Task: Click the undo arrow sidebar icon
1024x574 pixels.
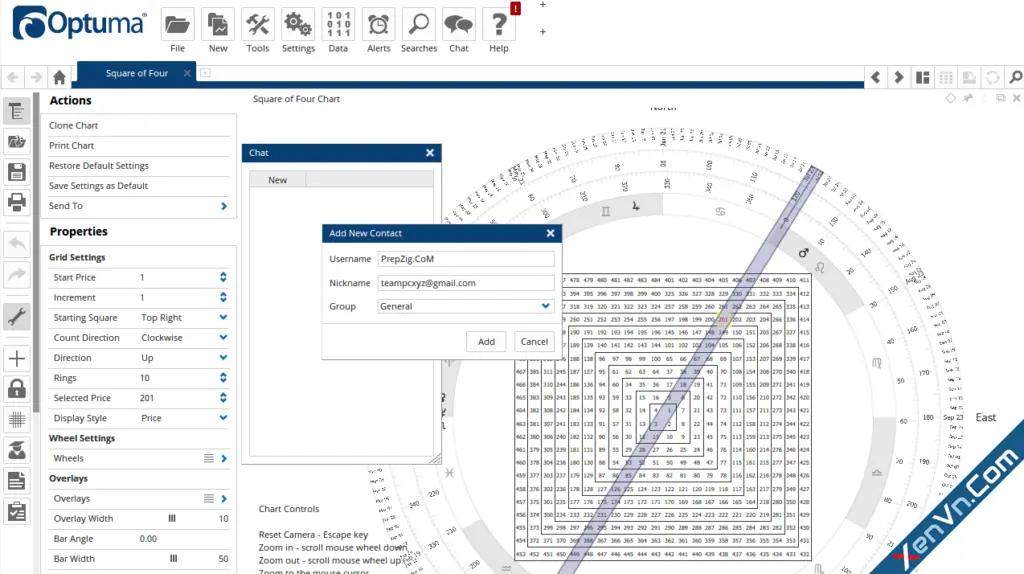Action: 17,244
